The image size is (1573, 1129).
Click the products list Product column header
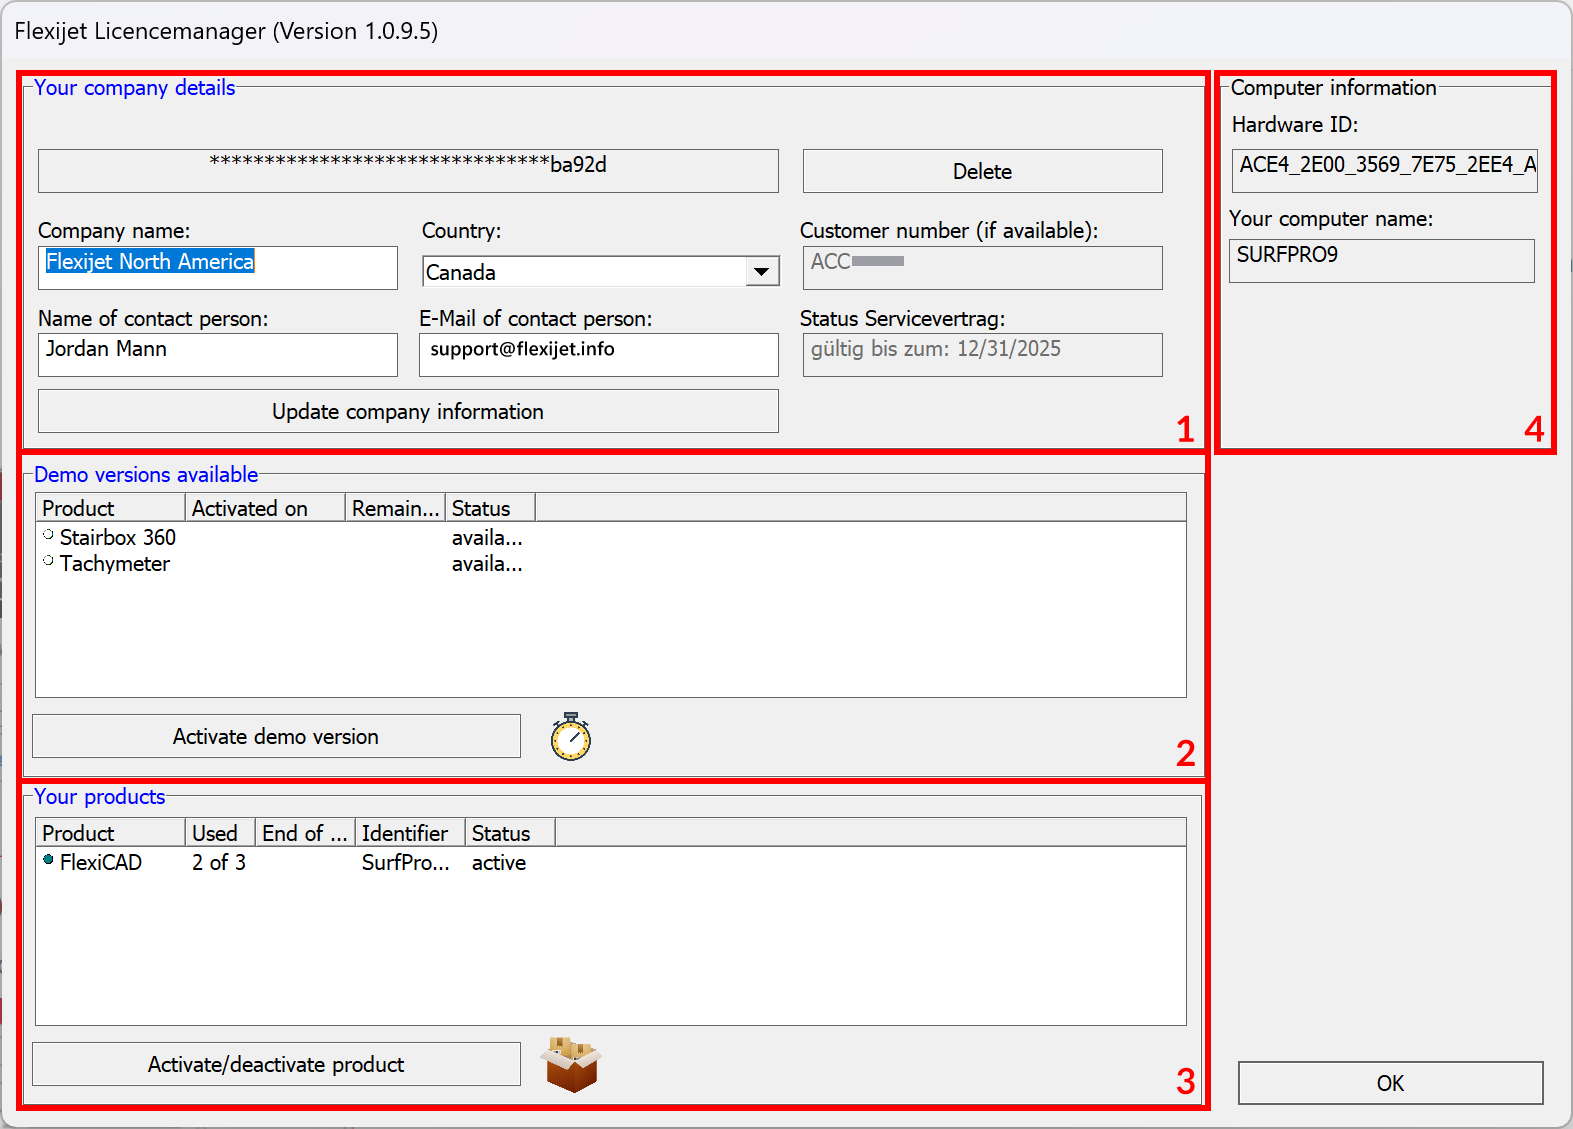point(110,833)
